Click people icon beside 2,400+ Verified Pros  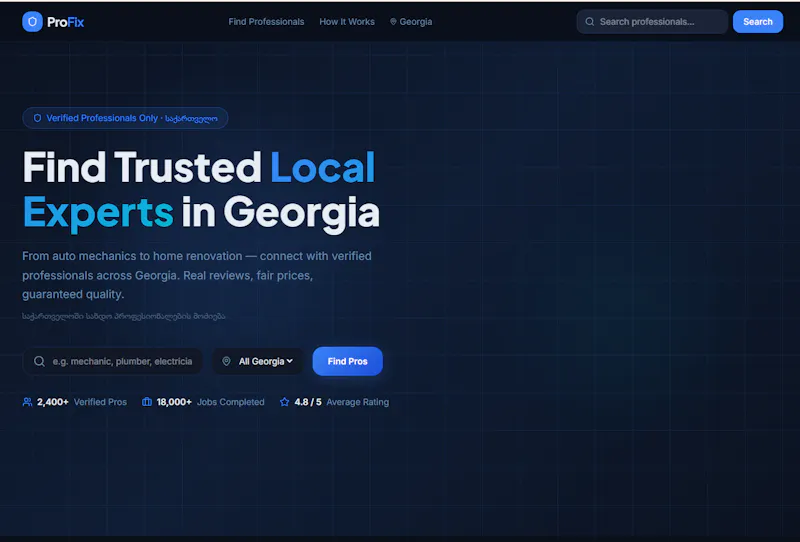pos(28,402)
